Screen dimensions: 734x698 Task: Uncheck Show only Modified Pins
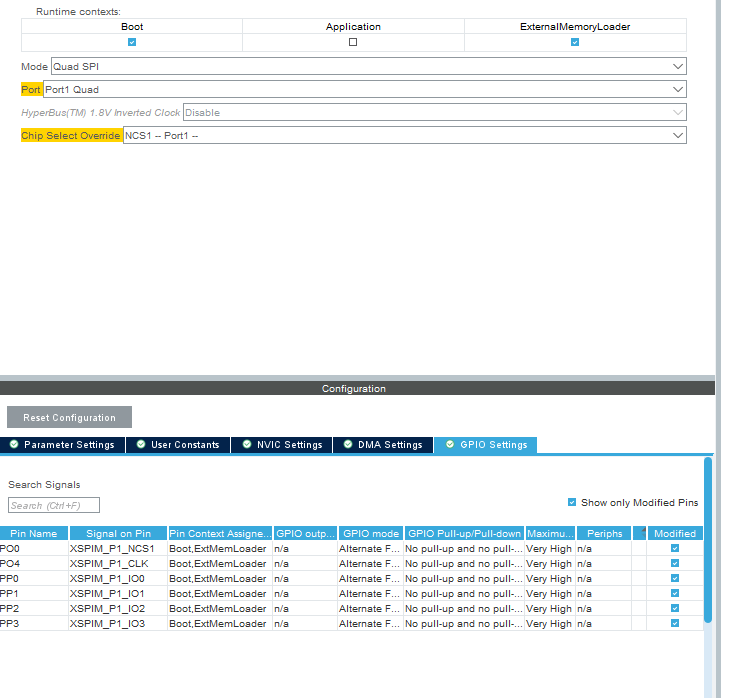click(572, 502)
